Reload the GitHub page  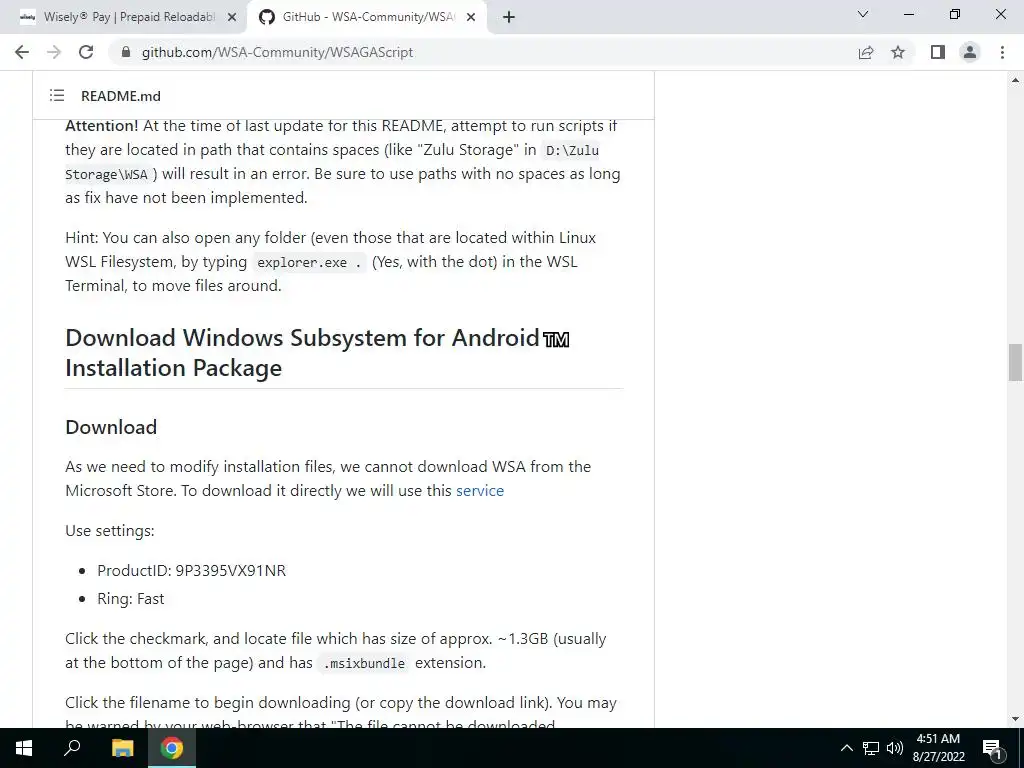86,52
